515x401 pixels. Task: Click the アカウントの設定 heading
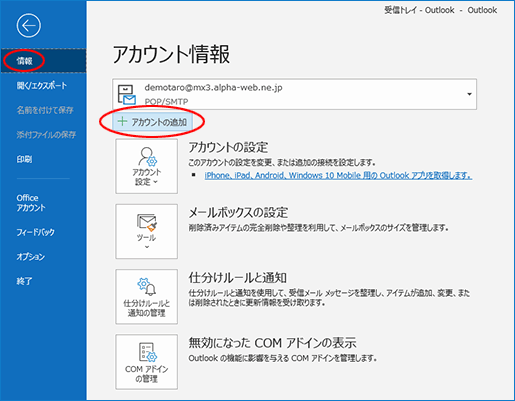pos(228,147)
